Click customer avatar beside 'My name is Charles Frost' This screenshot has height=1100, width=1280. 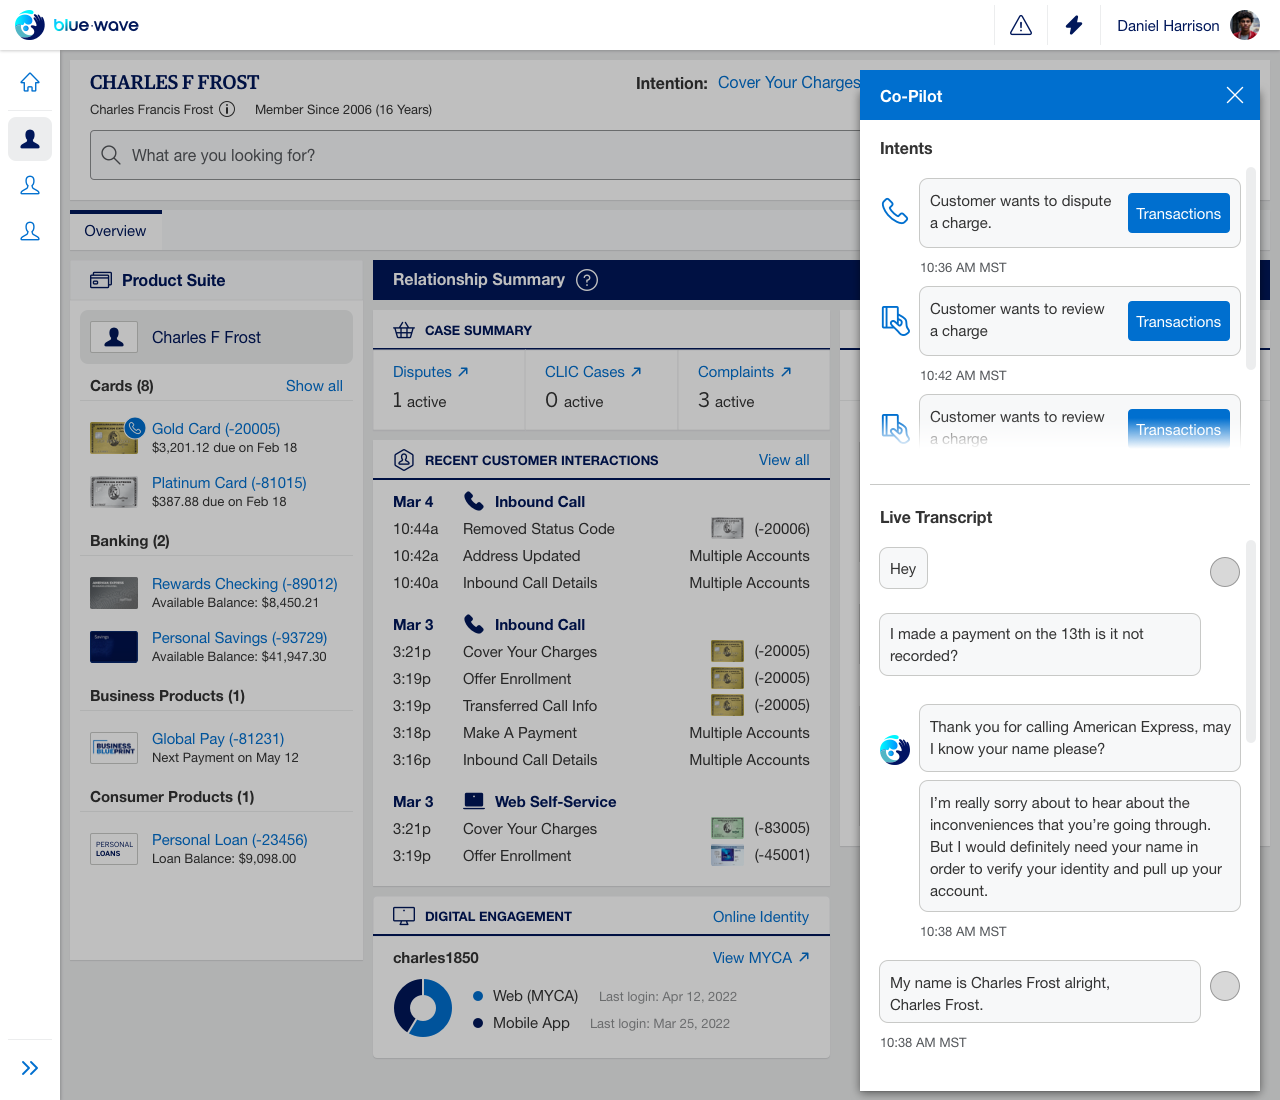coord(1225,986)
